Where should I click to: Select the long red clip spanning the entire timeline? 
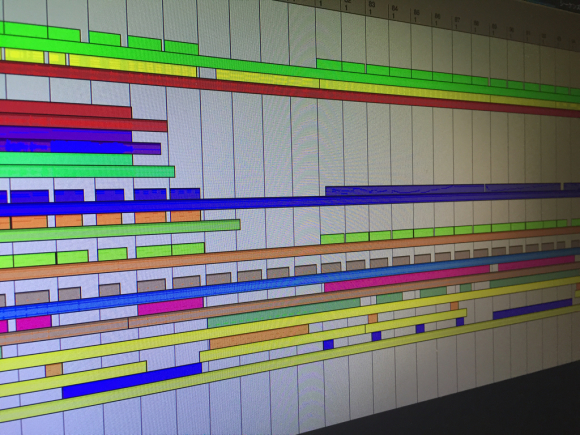(x=290, y=90)
